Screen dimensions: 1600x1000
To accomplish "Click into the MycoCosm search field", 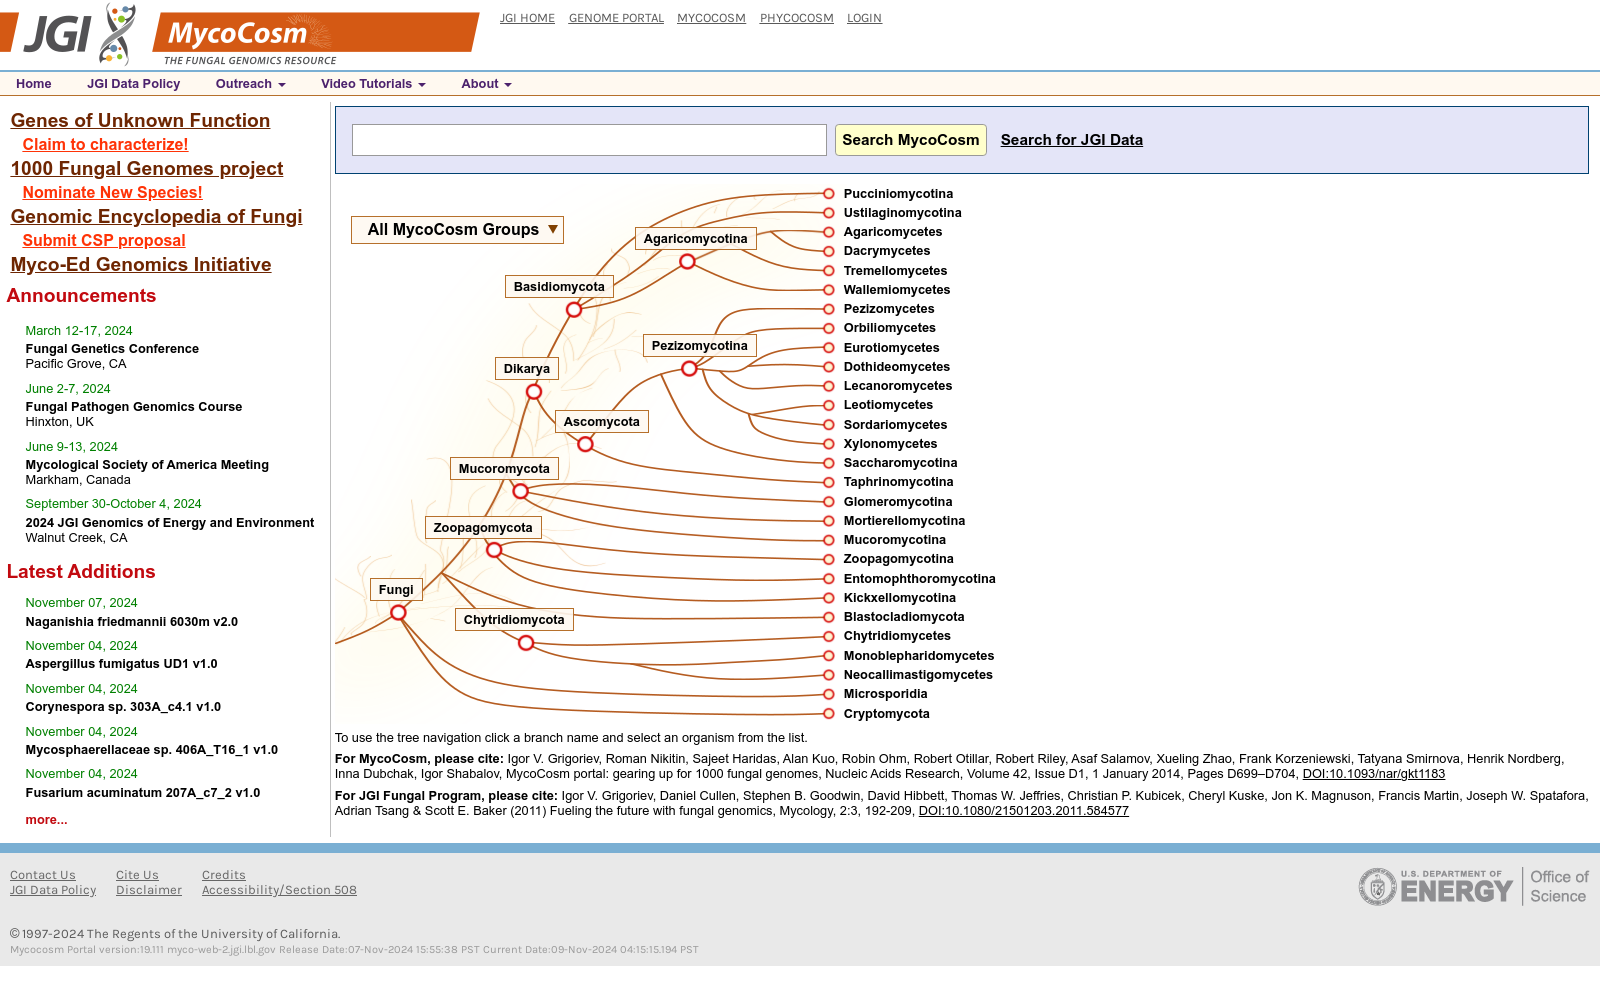I will click(589, 140).
